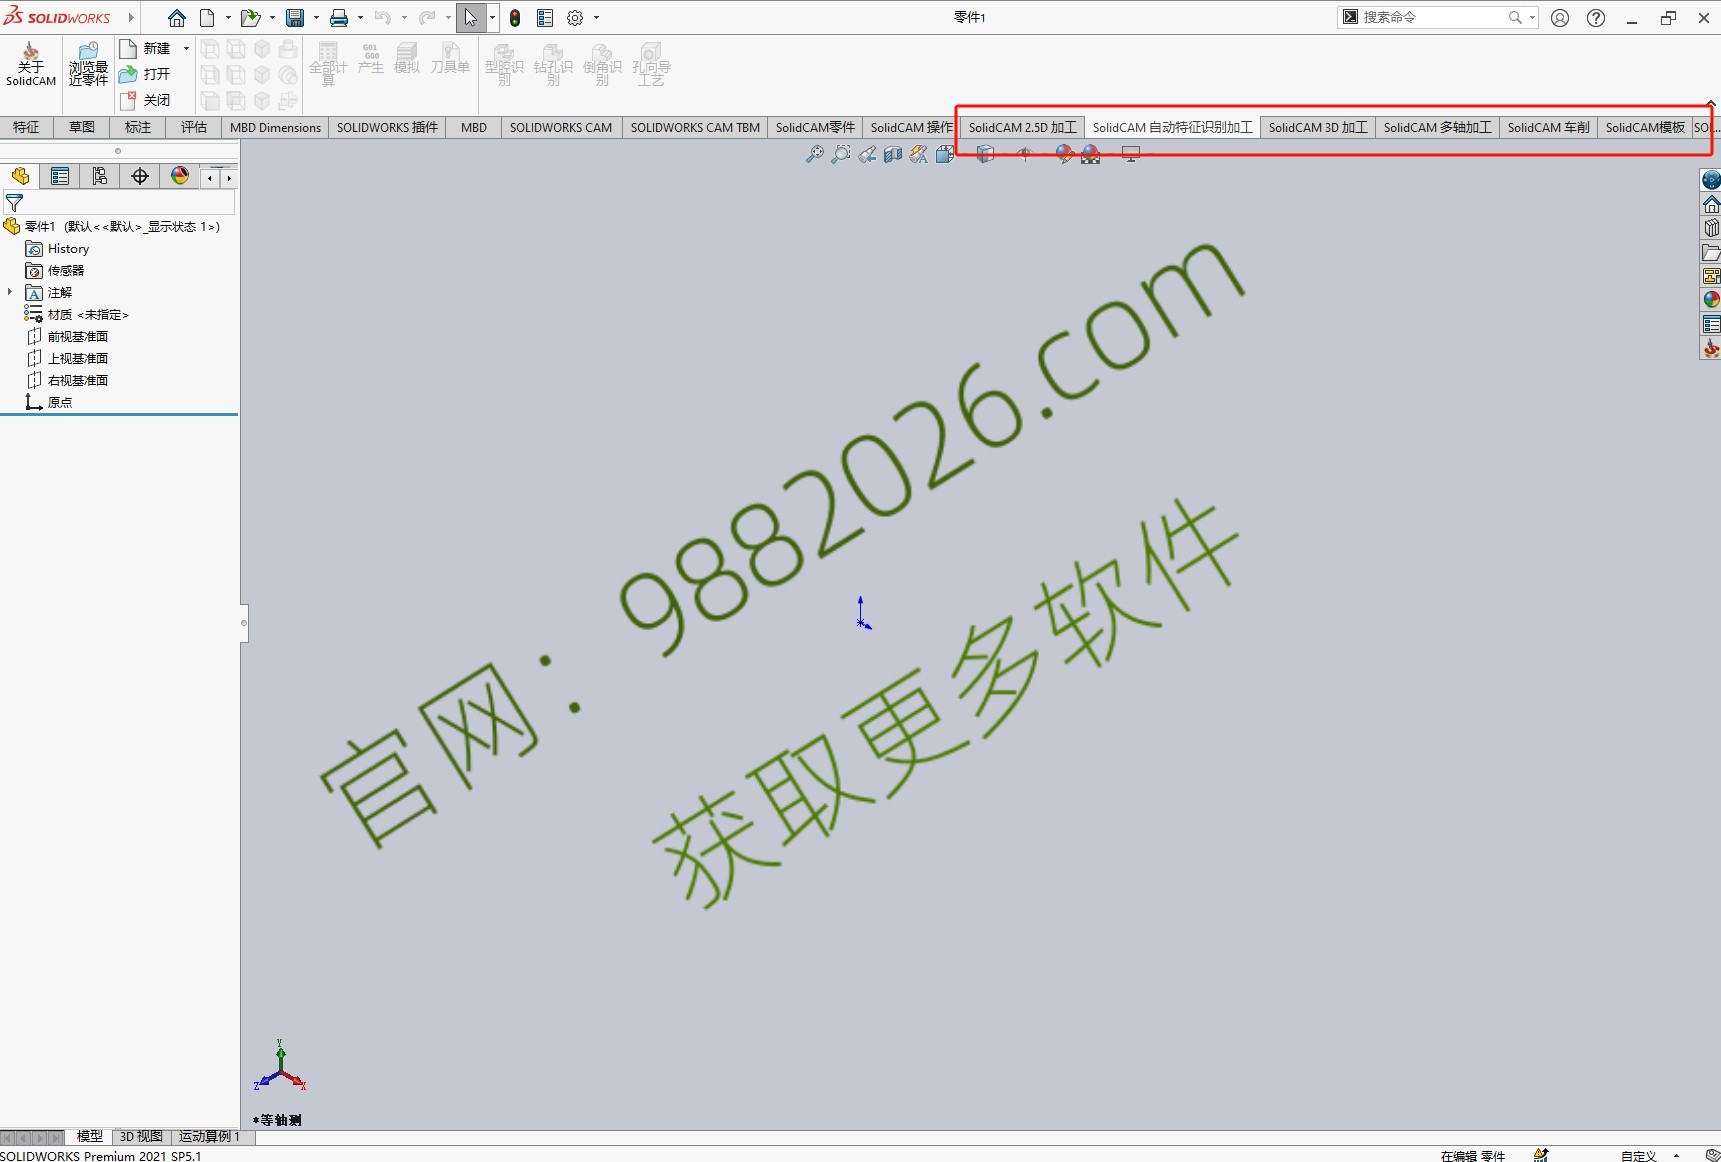Viewport: 1721px width, 1162px height.
Task: Open Custom Properties in the task pane
Action: coord(1711,325)
